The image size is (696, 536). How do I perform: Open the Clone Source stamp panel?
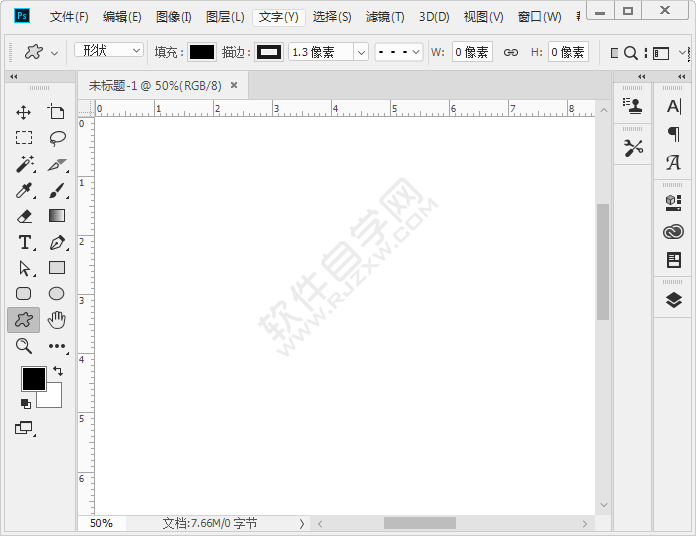click(x=633, y=106)
